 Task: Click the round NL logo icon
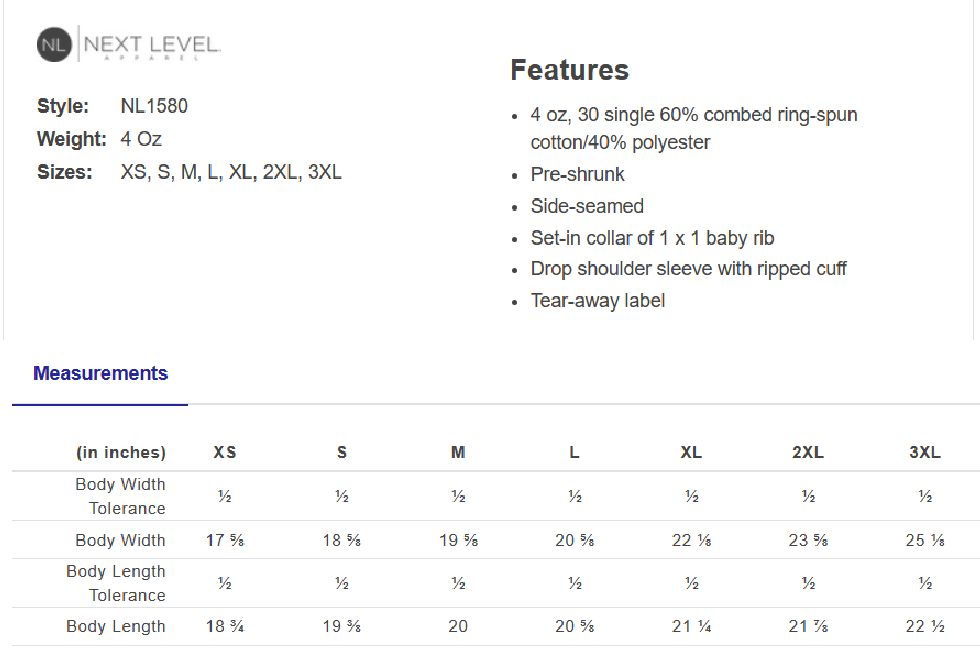[55, 45]
